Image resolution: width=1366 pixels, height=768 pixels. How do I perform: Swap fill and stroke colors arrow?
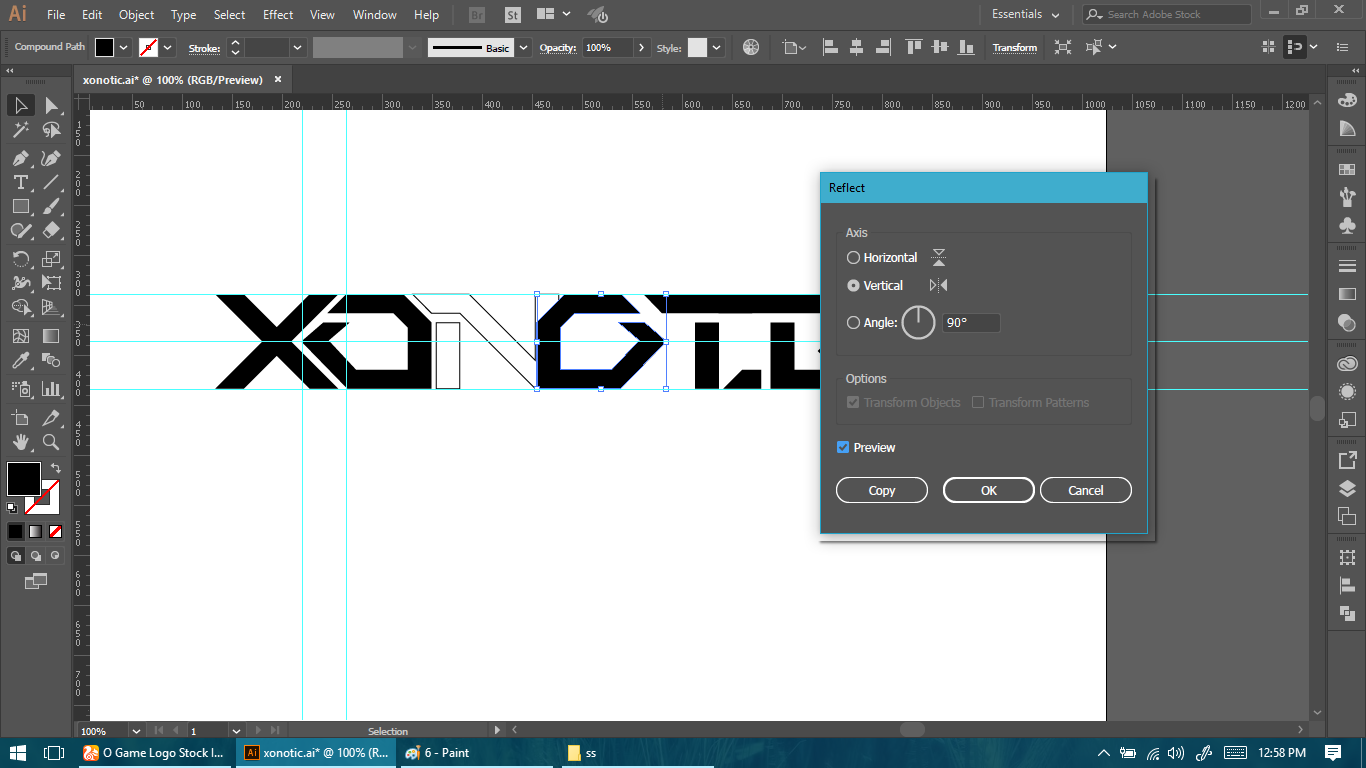(55, 467)
